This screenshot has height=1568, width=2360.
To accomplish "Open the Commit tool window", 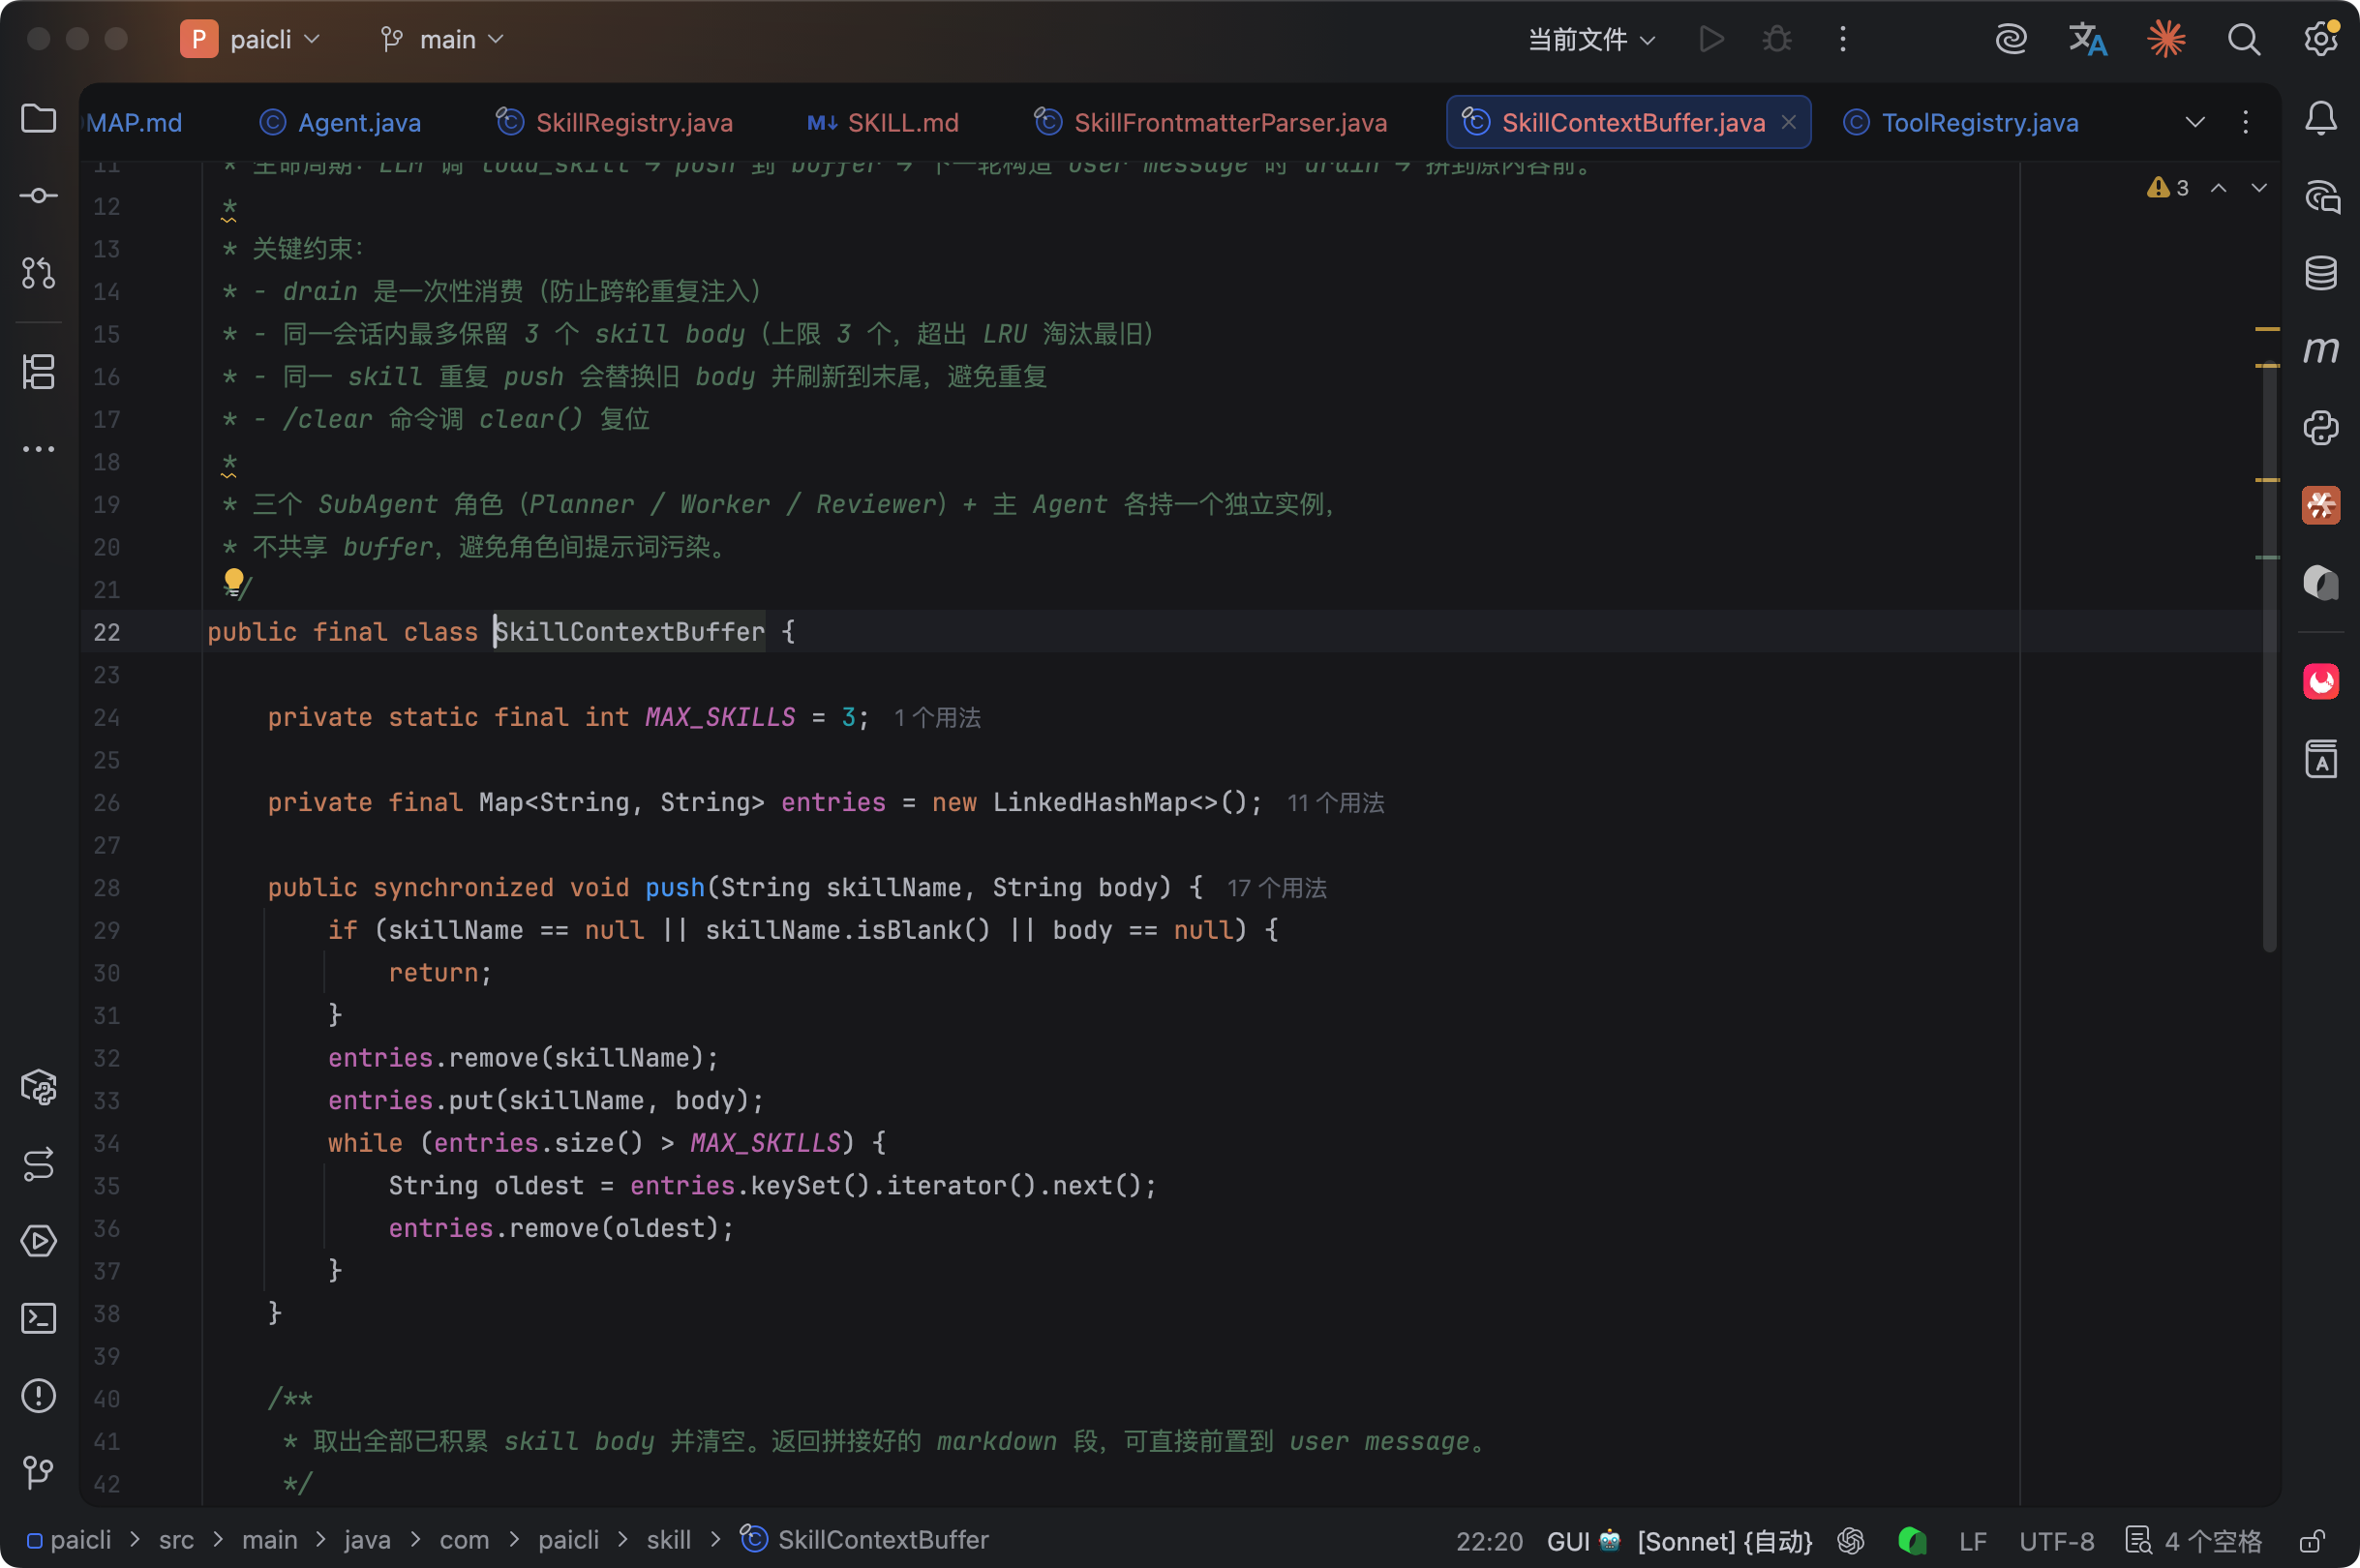I will 38,196.
